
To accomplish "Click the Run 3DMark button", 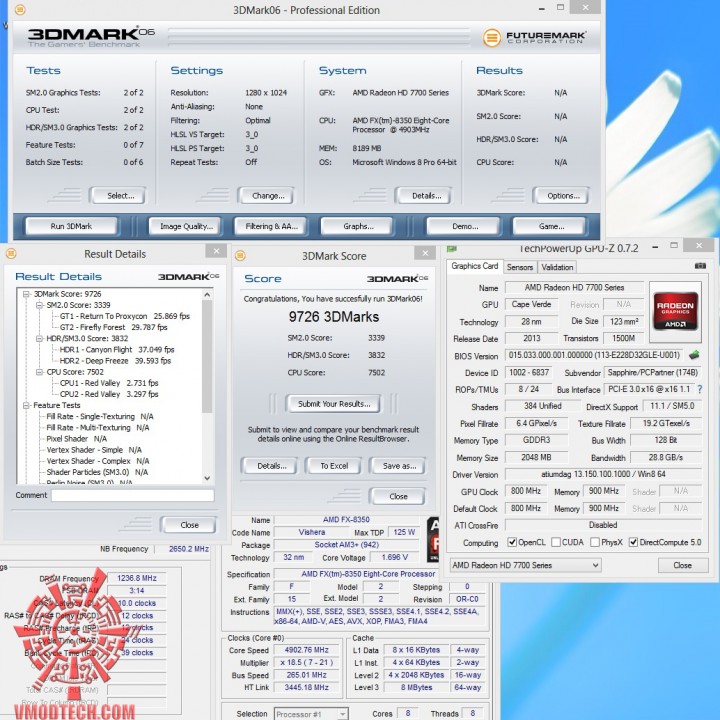I will point(71,226).
